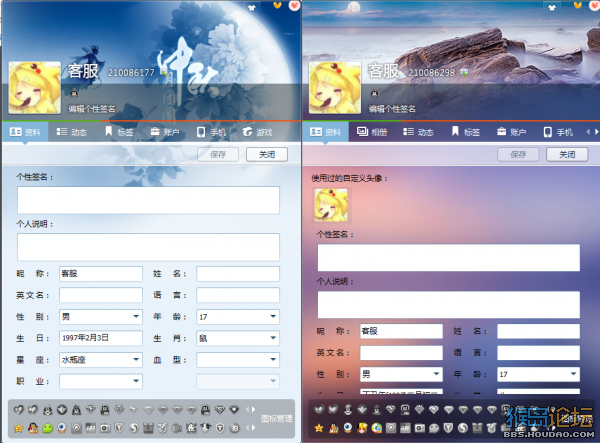
Task: Switch to 标签 tab in left window
Action: [x=119, y=132]
